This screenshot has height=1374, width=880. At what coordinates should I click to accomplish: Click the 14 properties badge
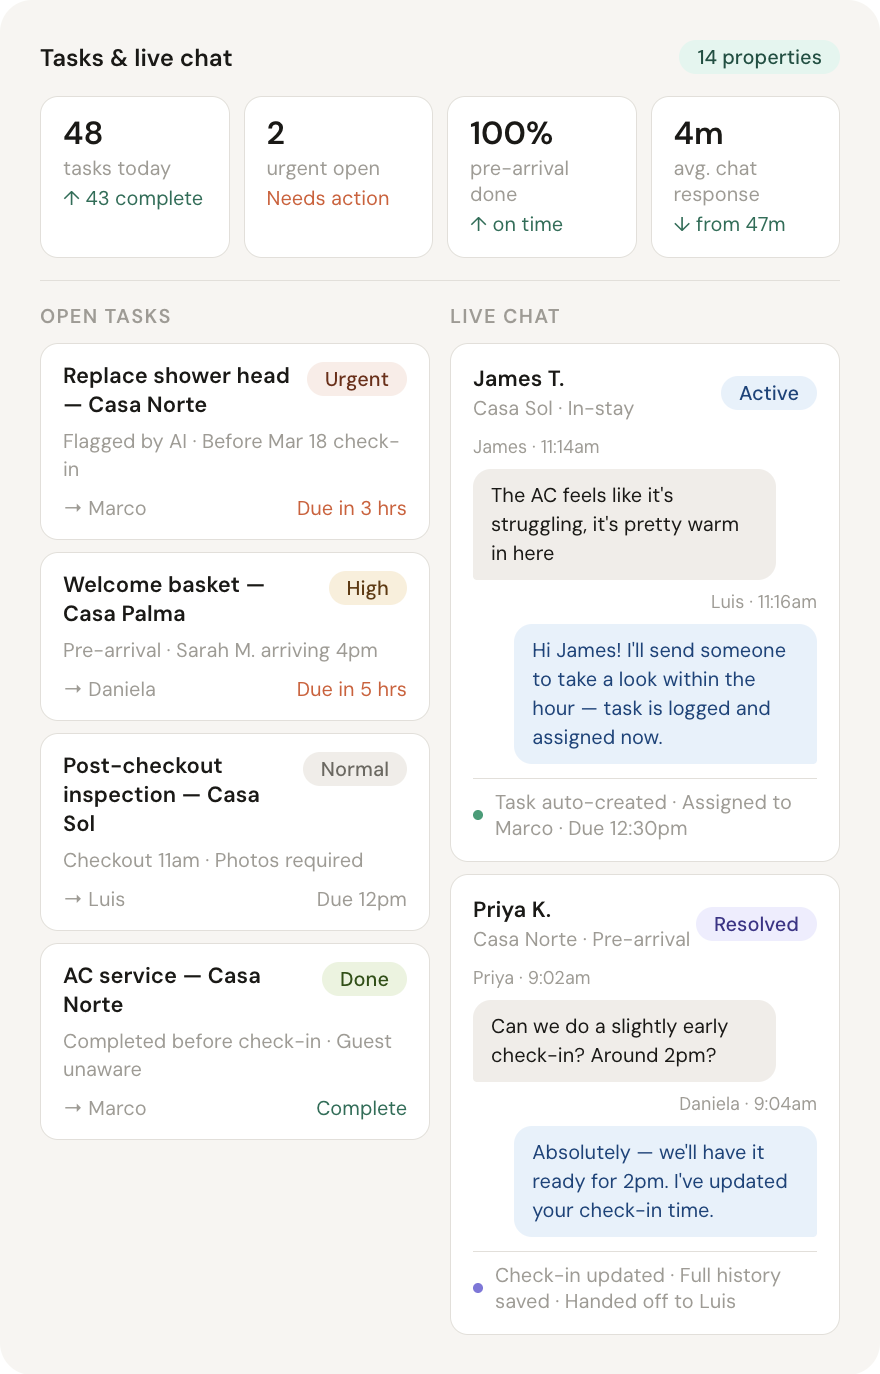point(759,57)
